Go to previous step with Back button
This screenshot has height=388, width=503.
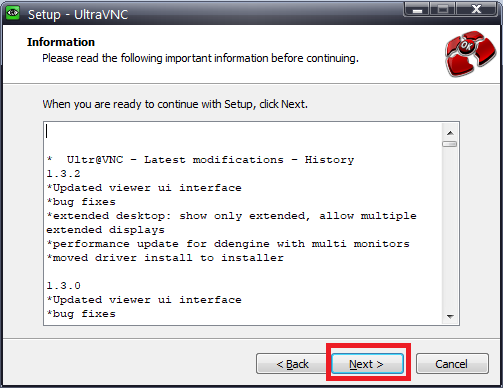292,364
